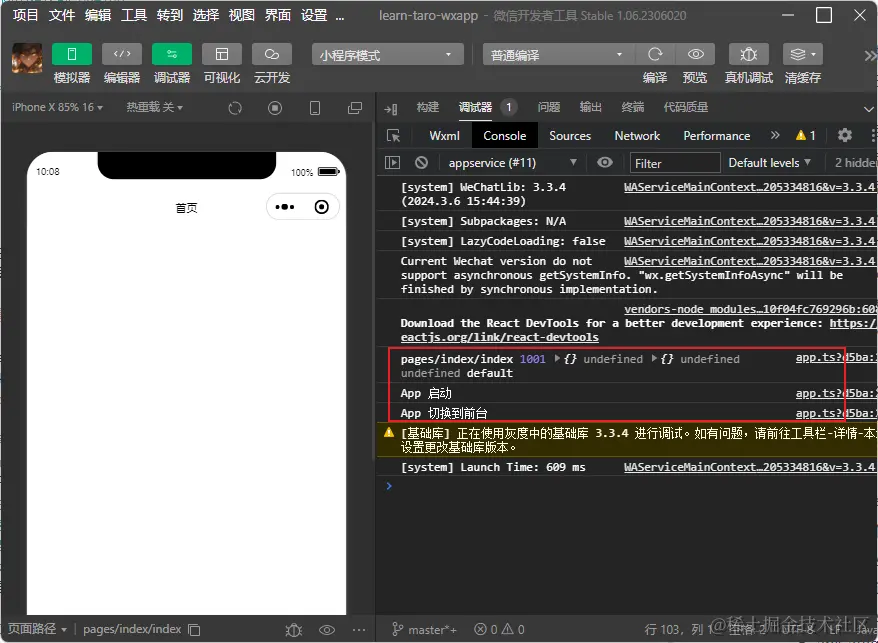Open the 可视化 visual layout tool
Image resolution: width=878 pixels, height=643 pixels.
point(222,54)
